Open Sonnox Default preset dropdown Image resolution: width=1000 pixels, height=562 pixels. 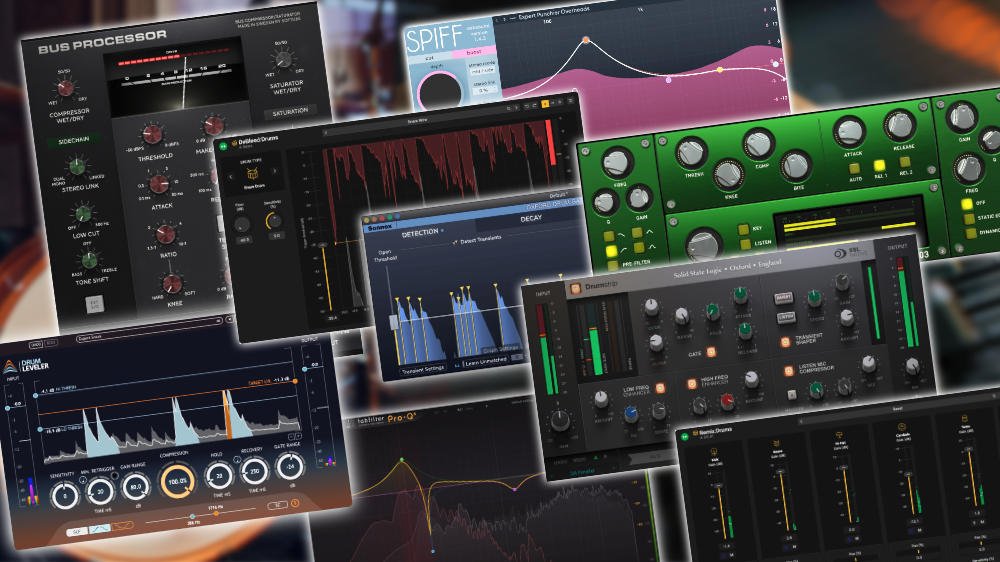point(557,195)
